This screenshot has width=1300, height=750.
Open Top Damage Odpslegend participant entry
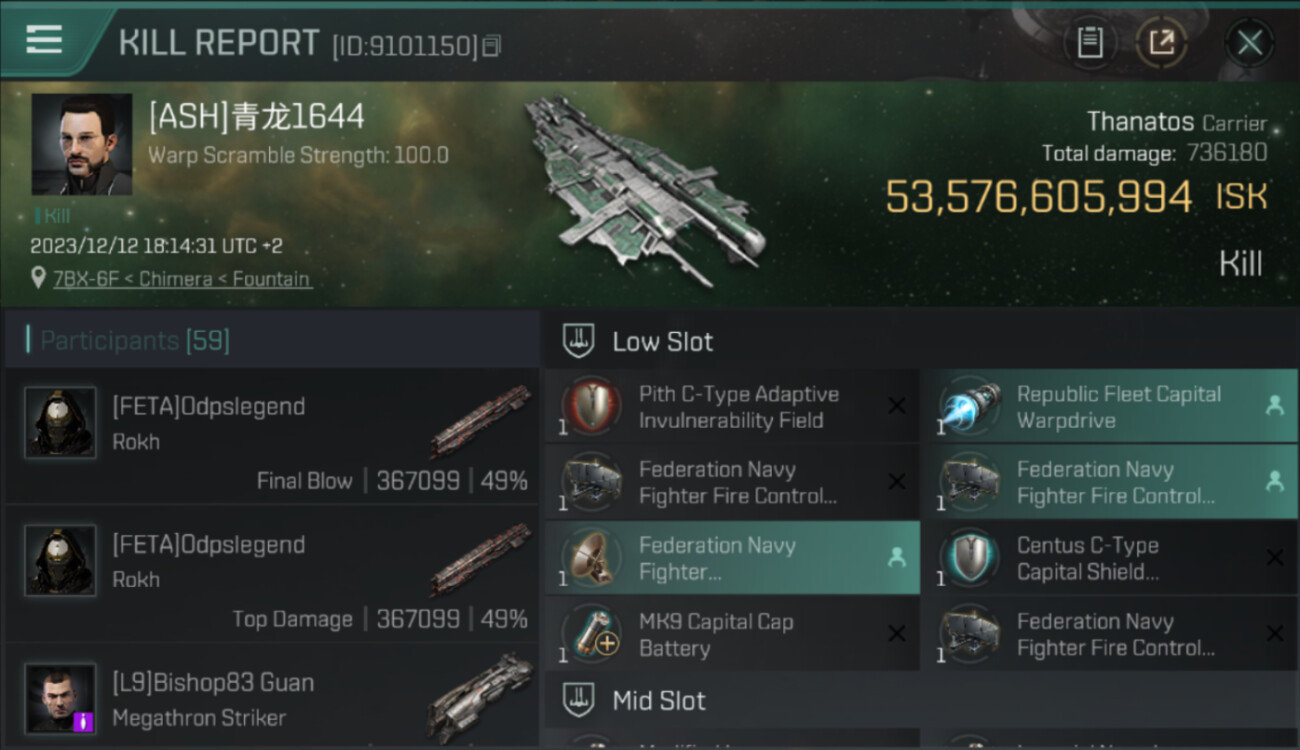pos(270,574)
